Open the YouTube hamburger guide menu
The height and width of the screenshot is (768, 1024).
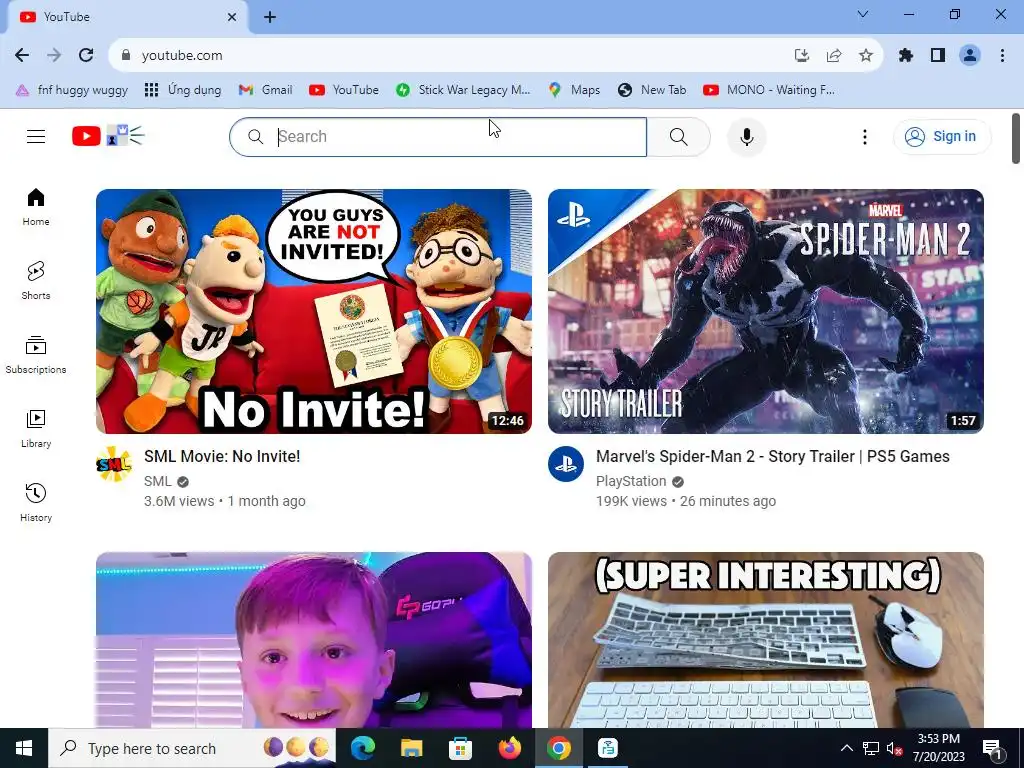(36, 136)
